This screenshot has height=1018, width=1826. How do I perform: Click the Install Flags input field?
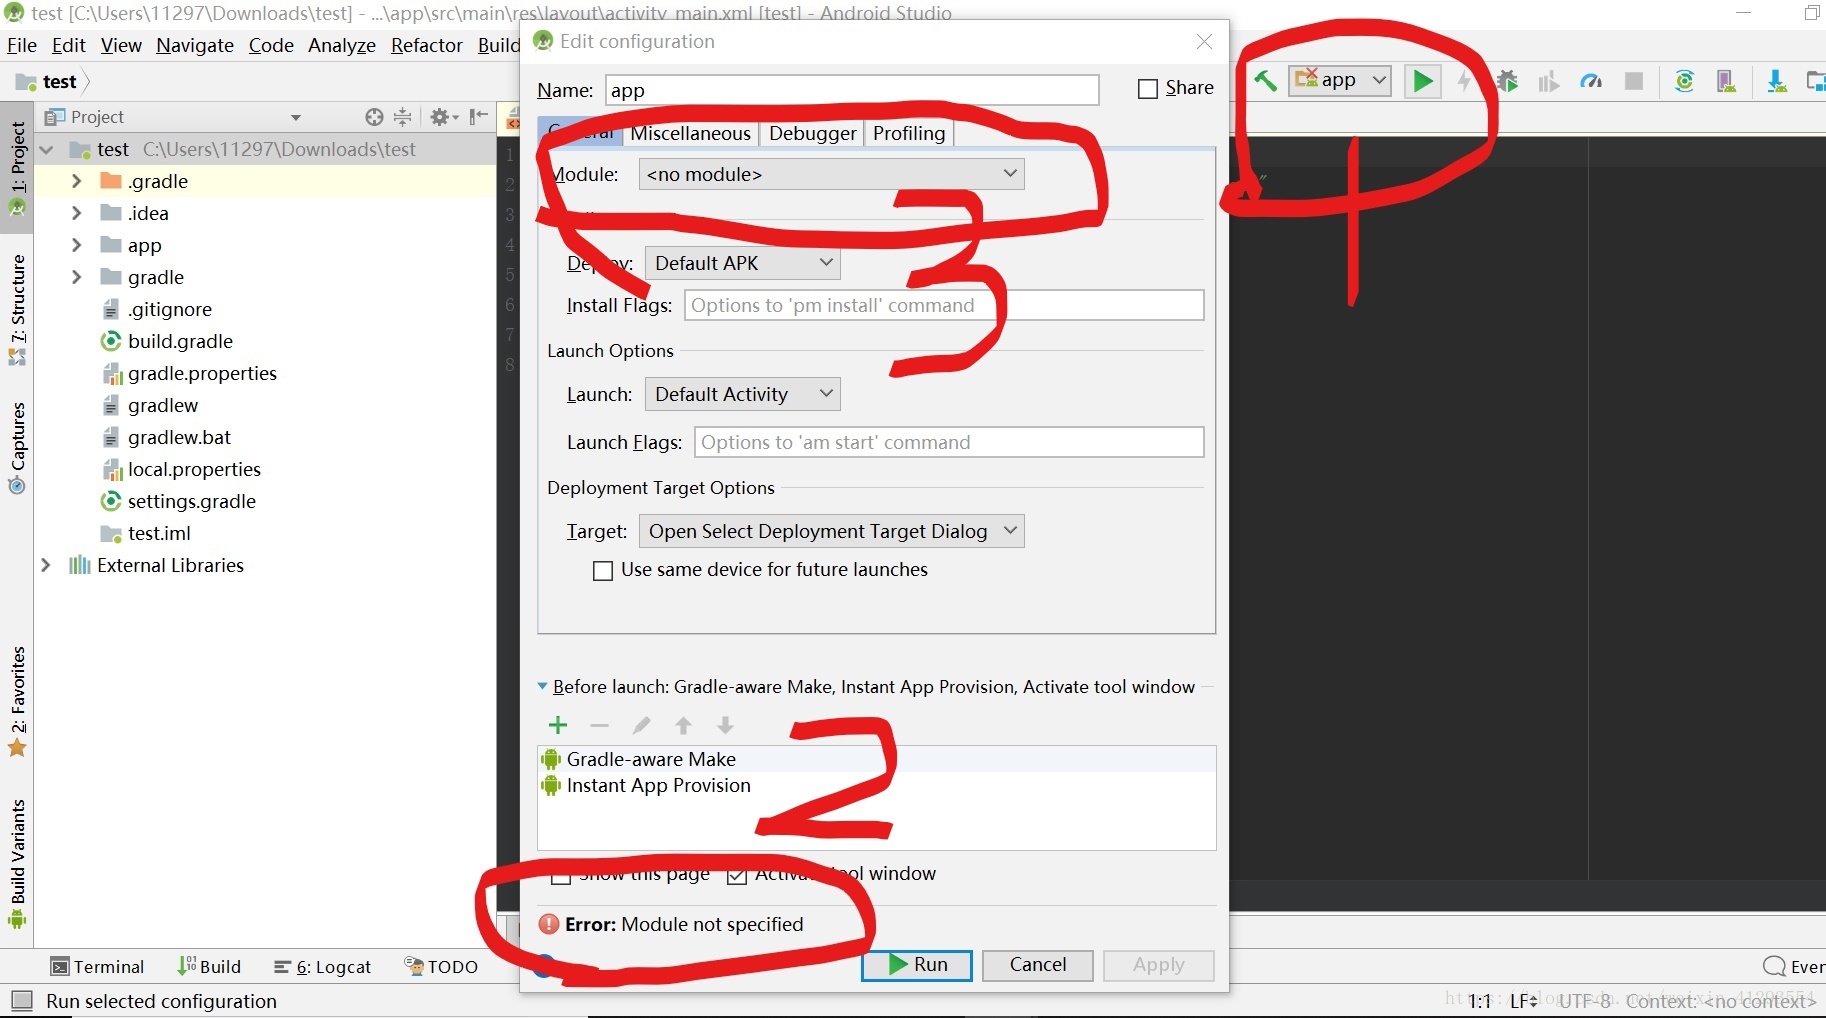tap(944, 305)
